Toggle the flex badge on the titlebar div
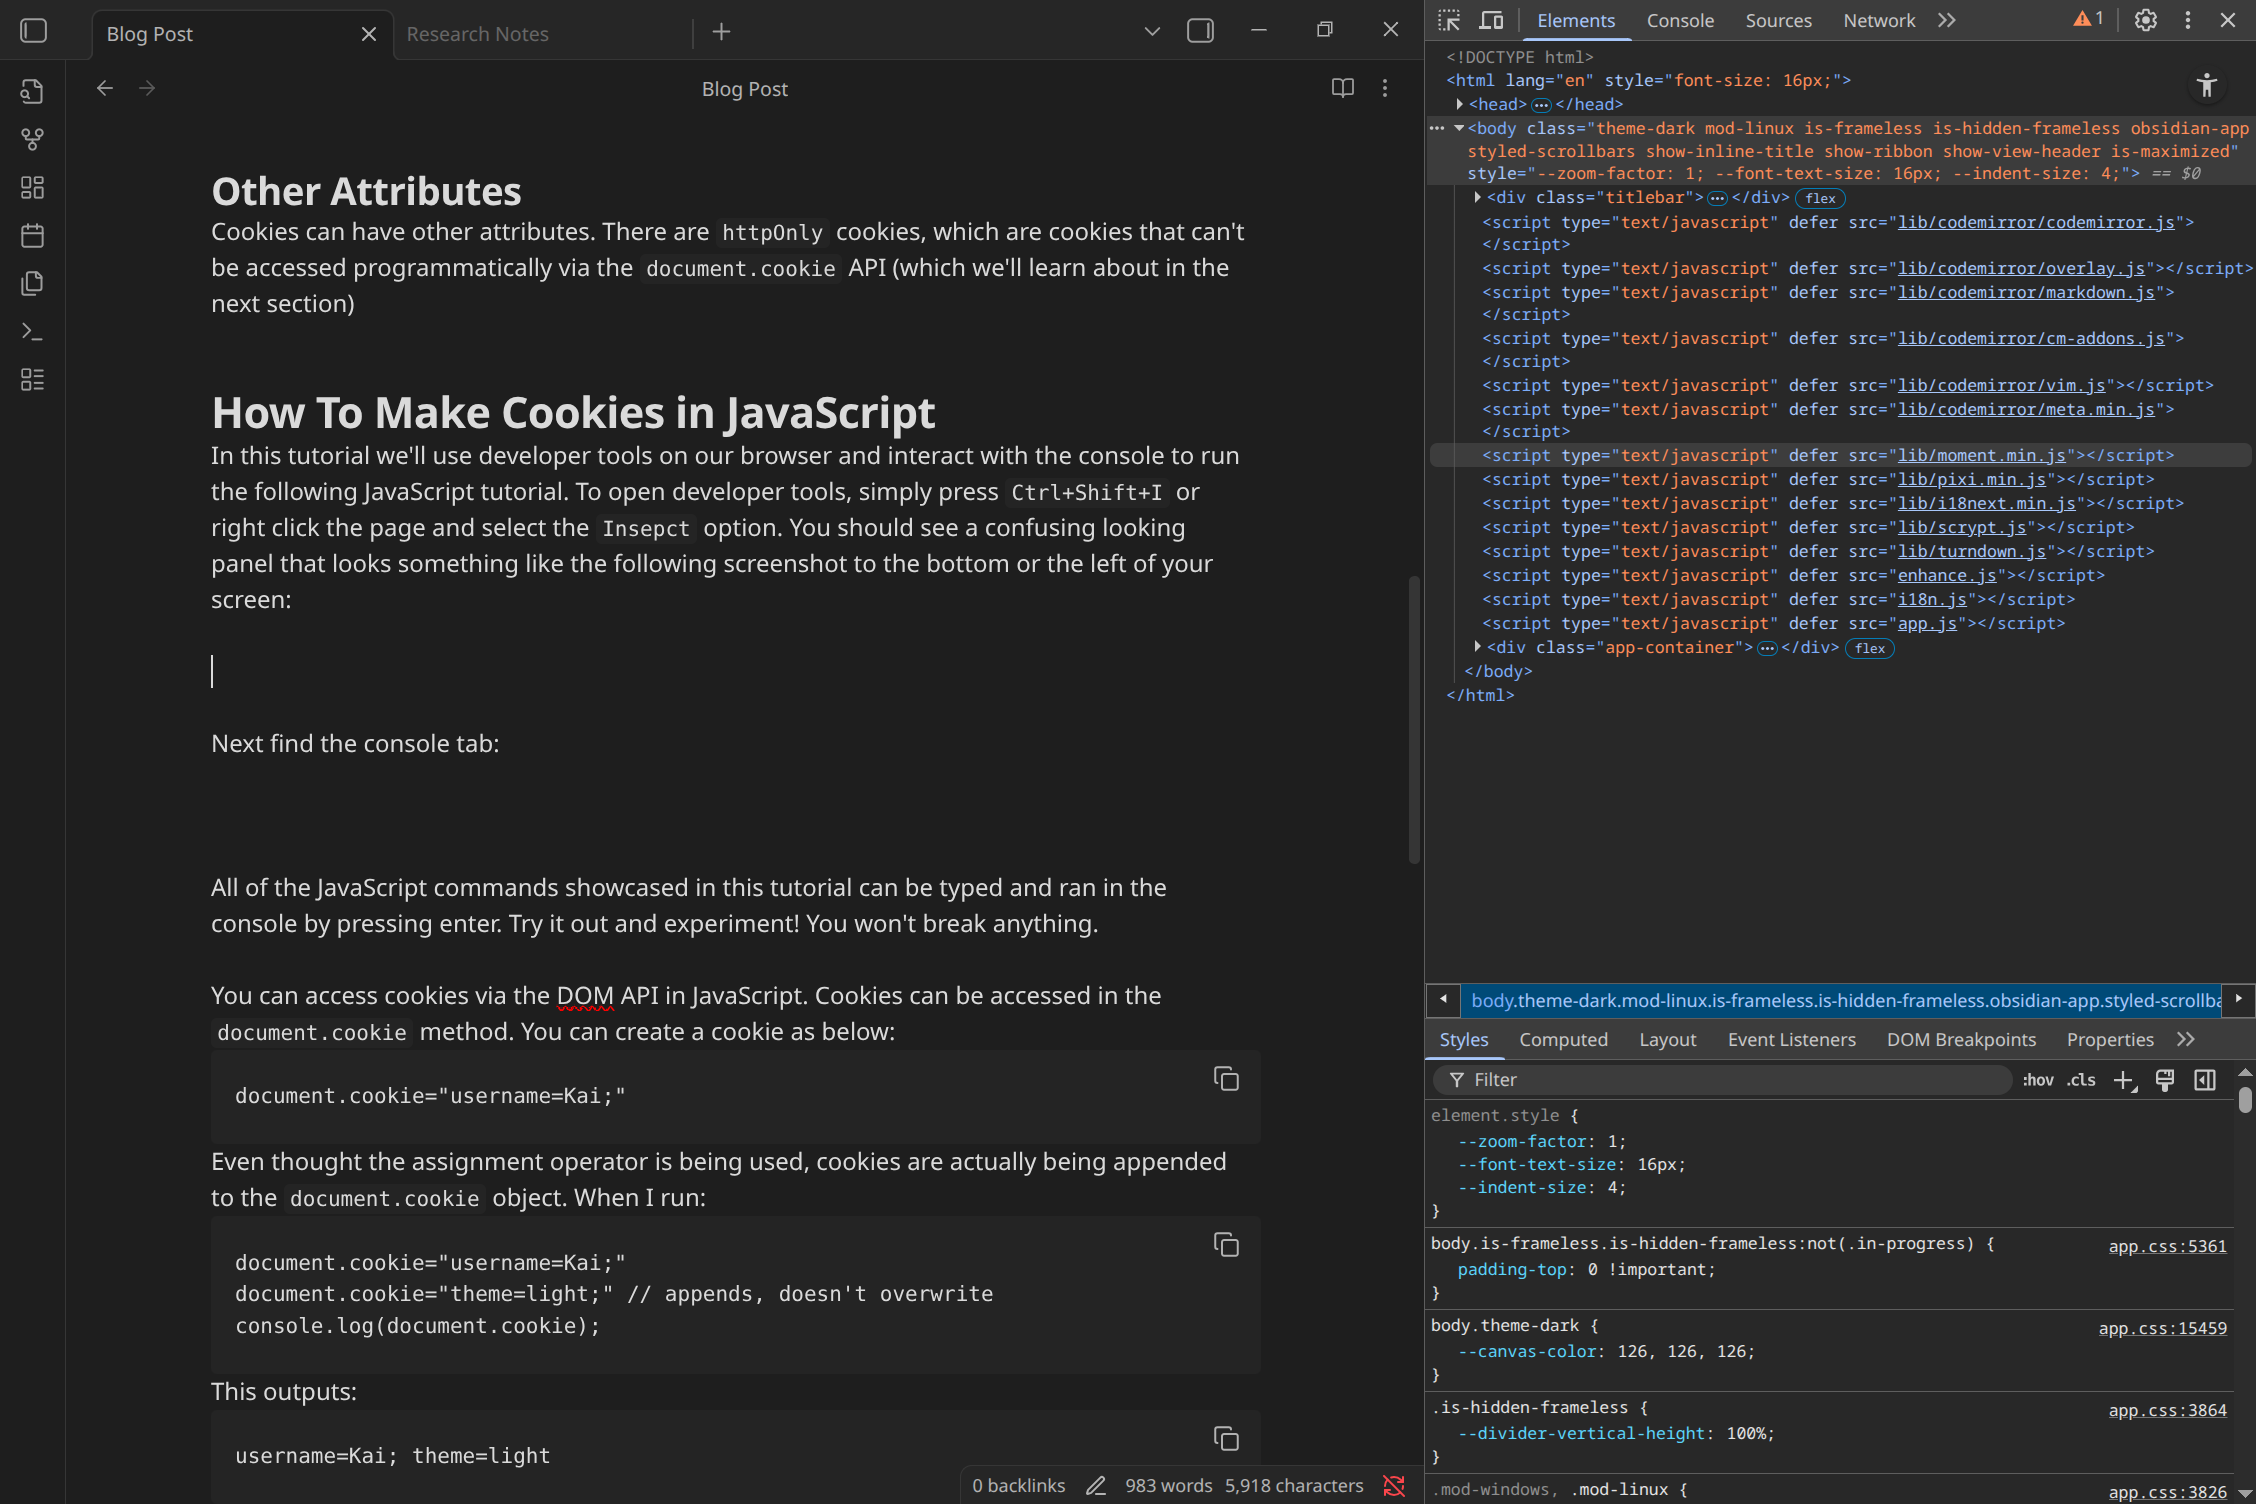Viewport: 2256px width, 1504px height. (x=1820, y=198)
